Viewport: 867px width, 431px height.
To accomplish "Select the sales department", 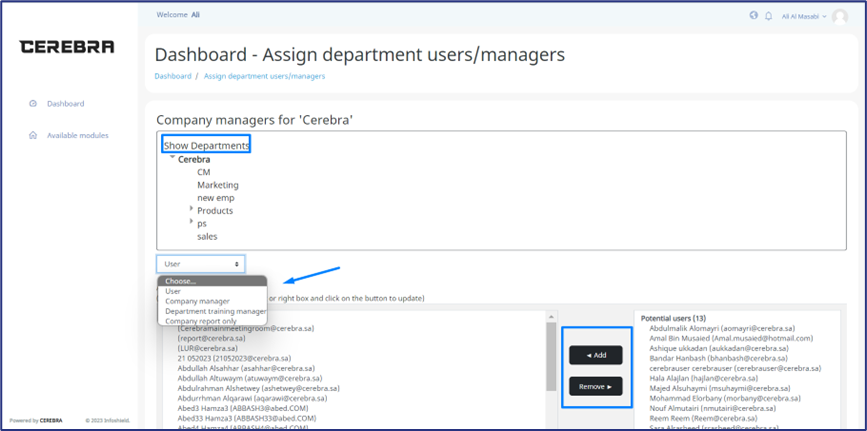I will 207,236.
